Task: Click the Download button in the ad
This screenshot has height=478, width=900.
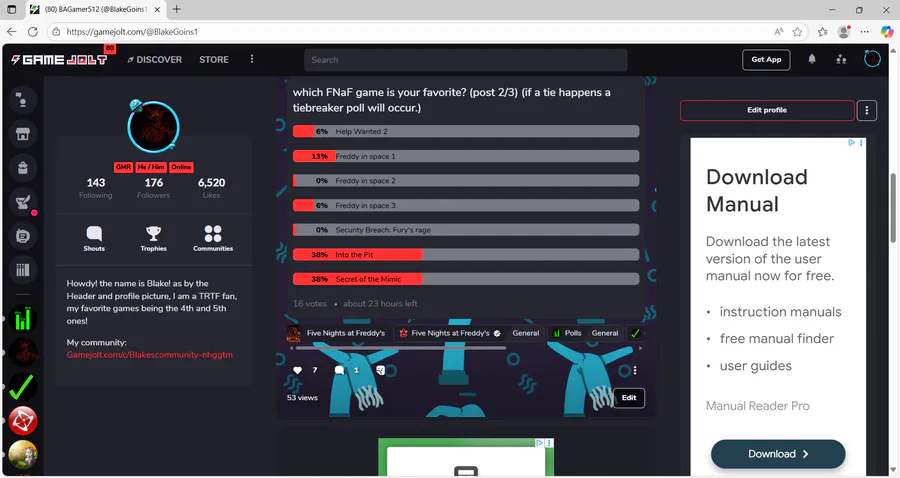Action: [778, 454]
